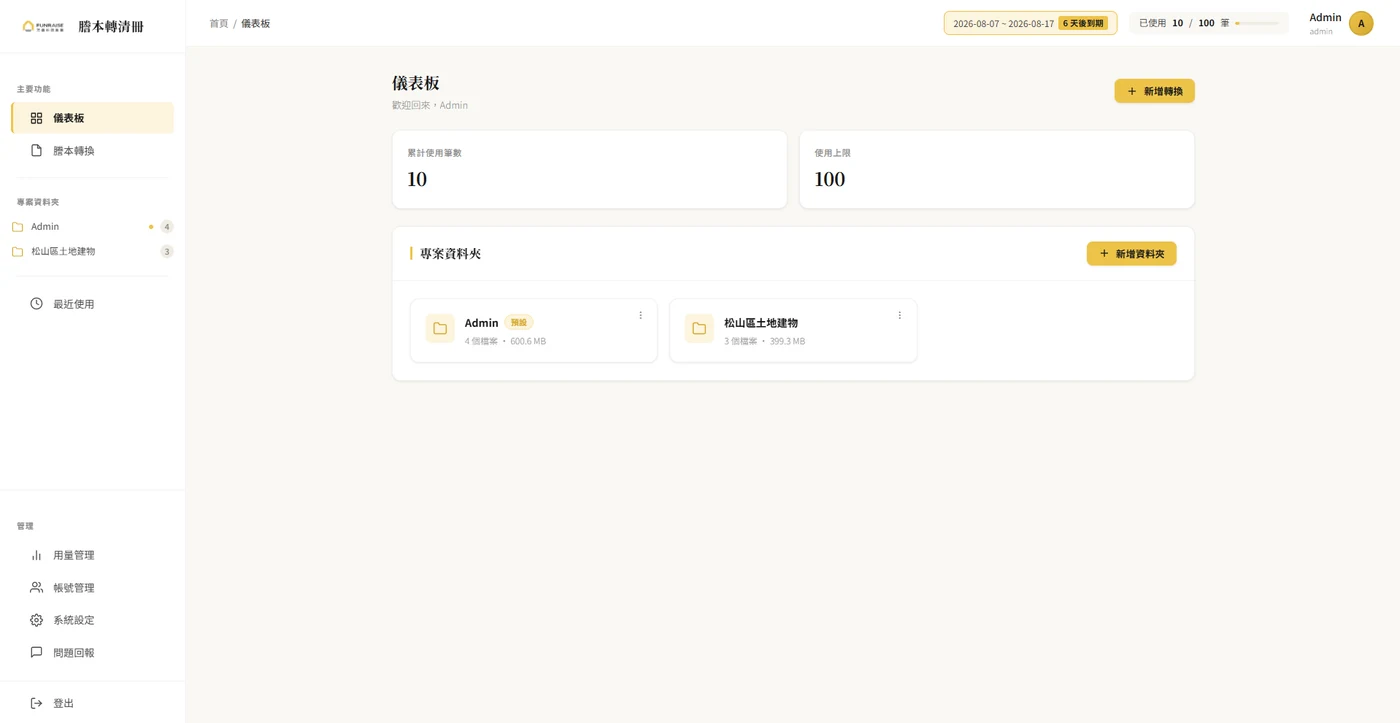Click the 登出 logout label

point(64,704)
